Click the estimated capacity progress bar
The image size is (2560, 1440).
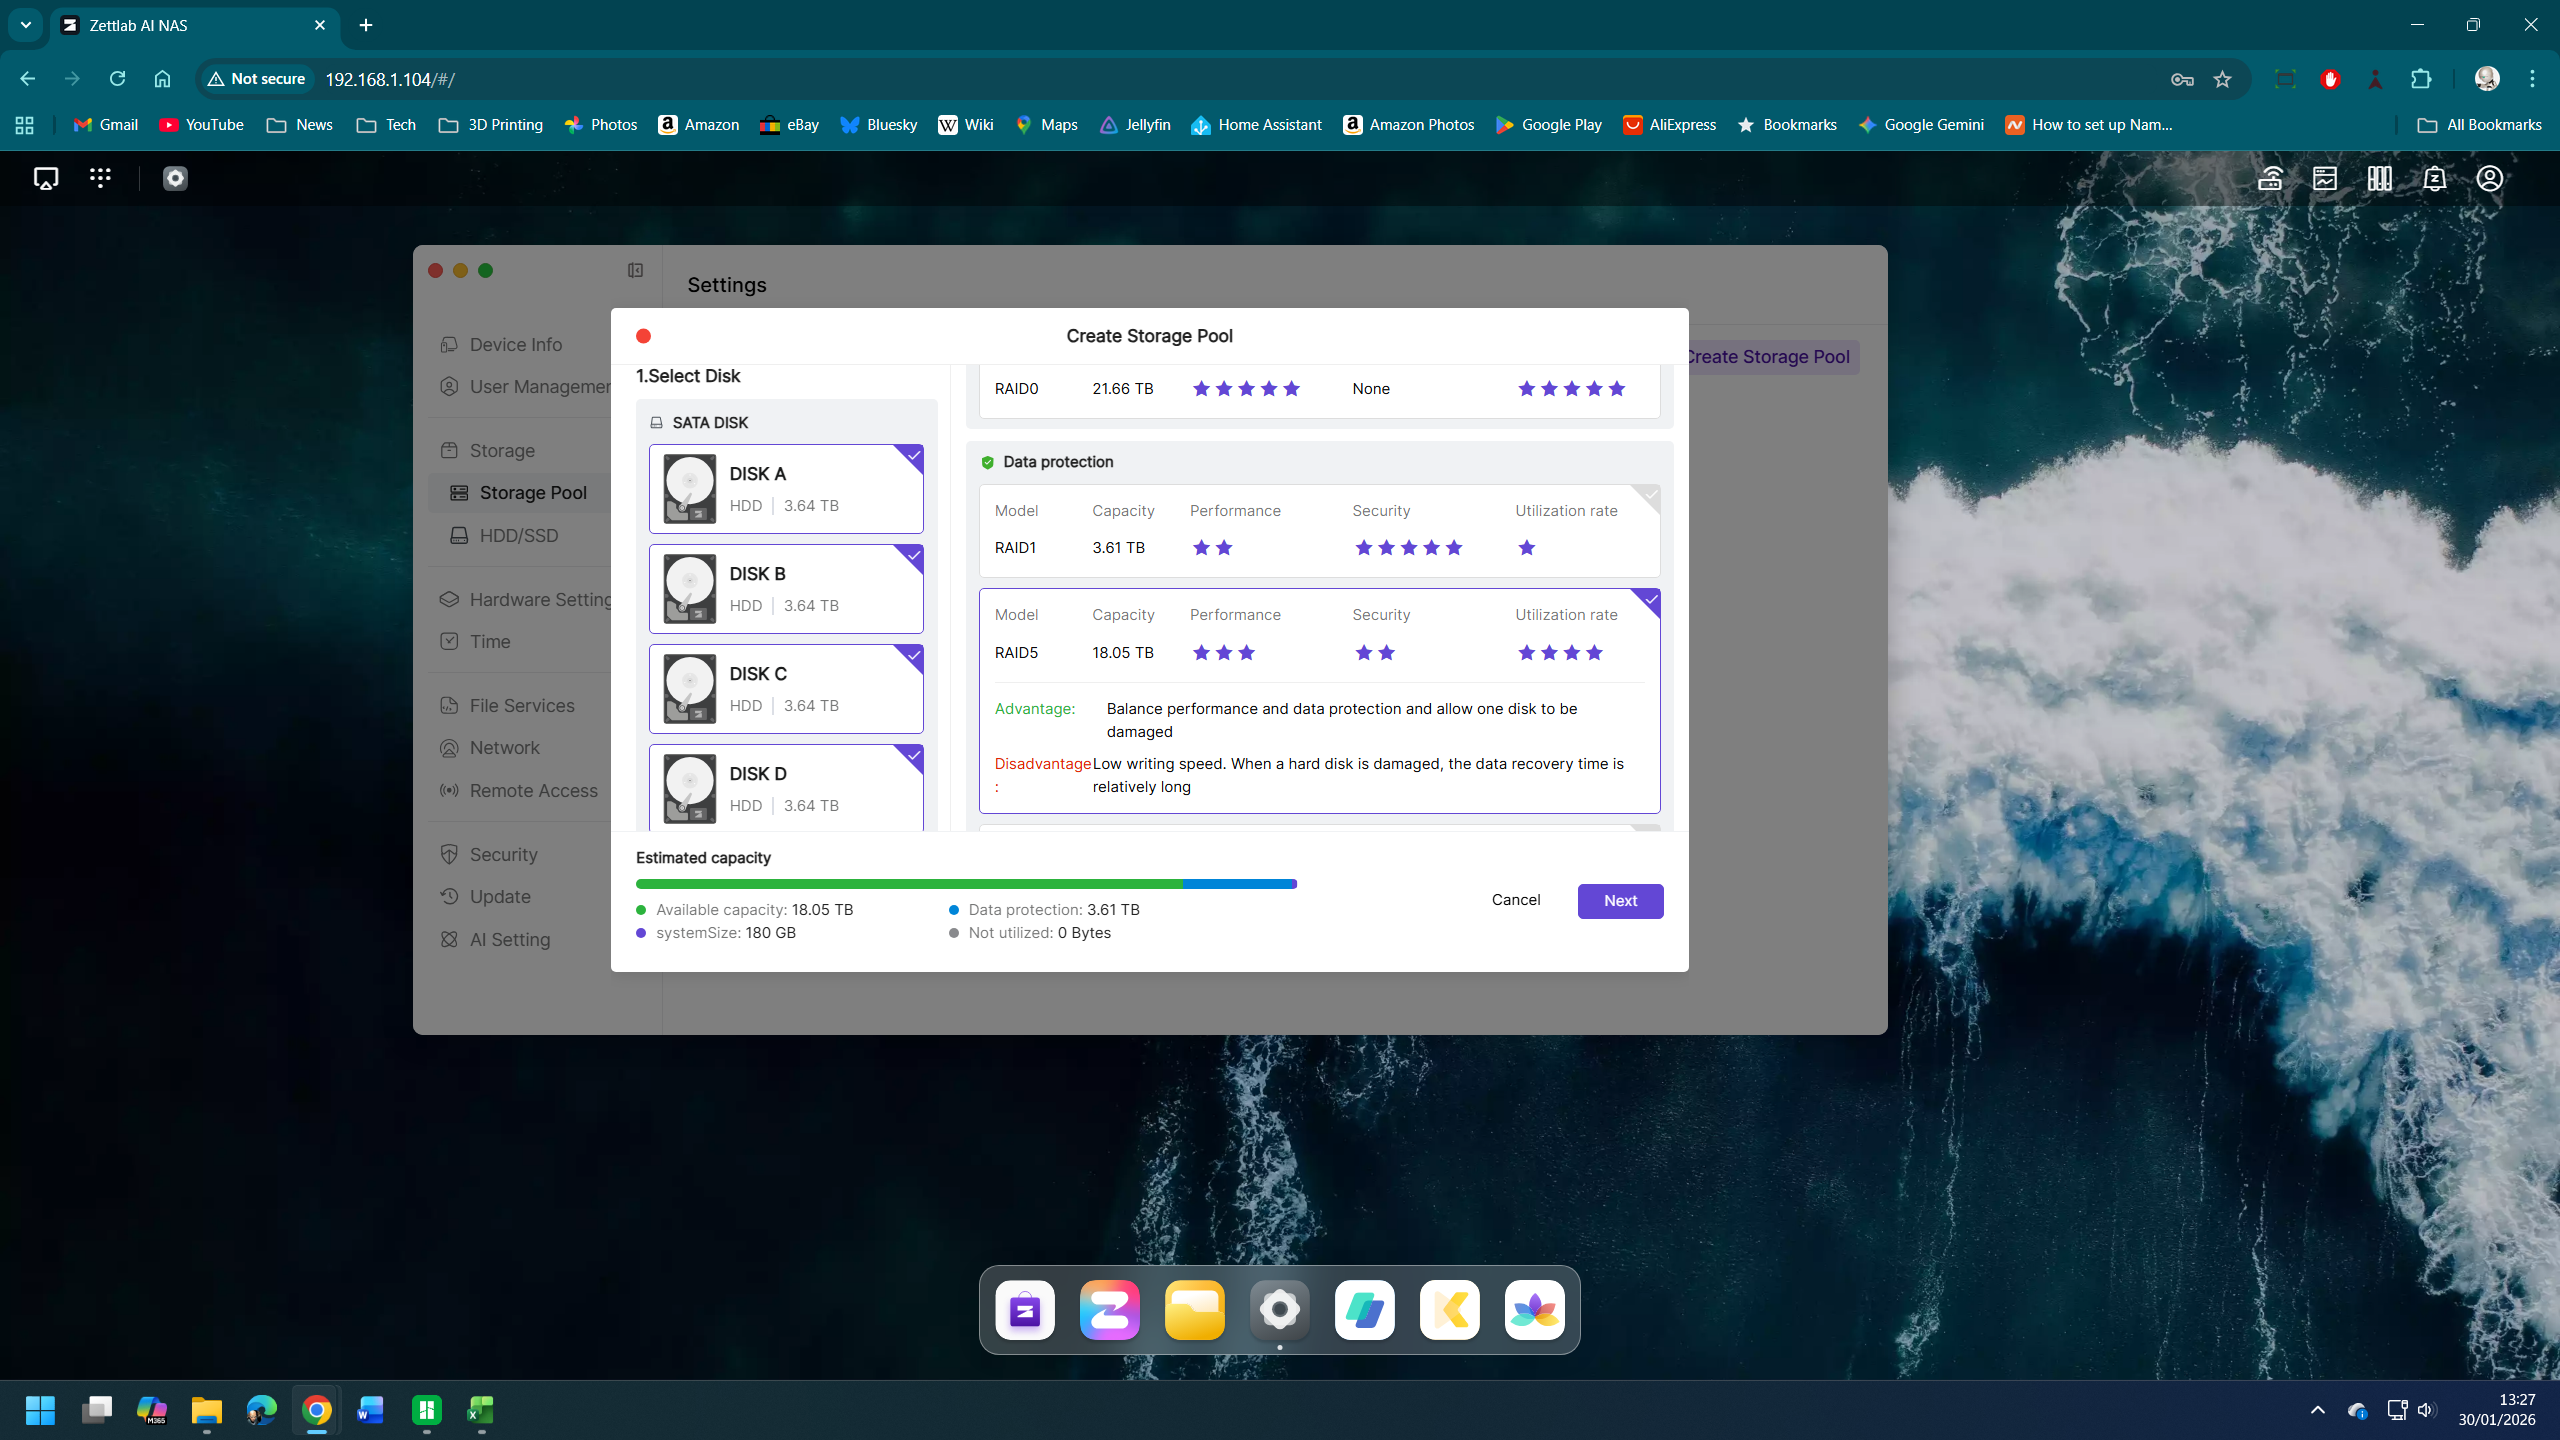pyautogui.click(x=966, y=884)
